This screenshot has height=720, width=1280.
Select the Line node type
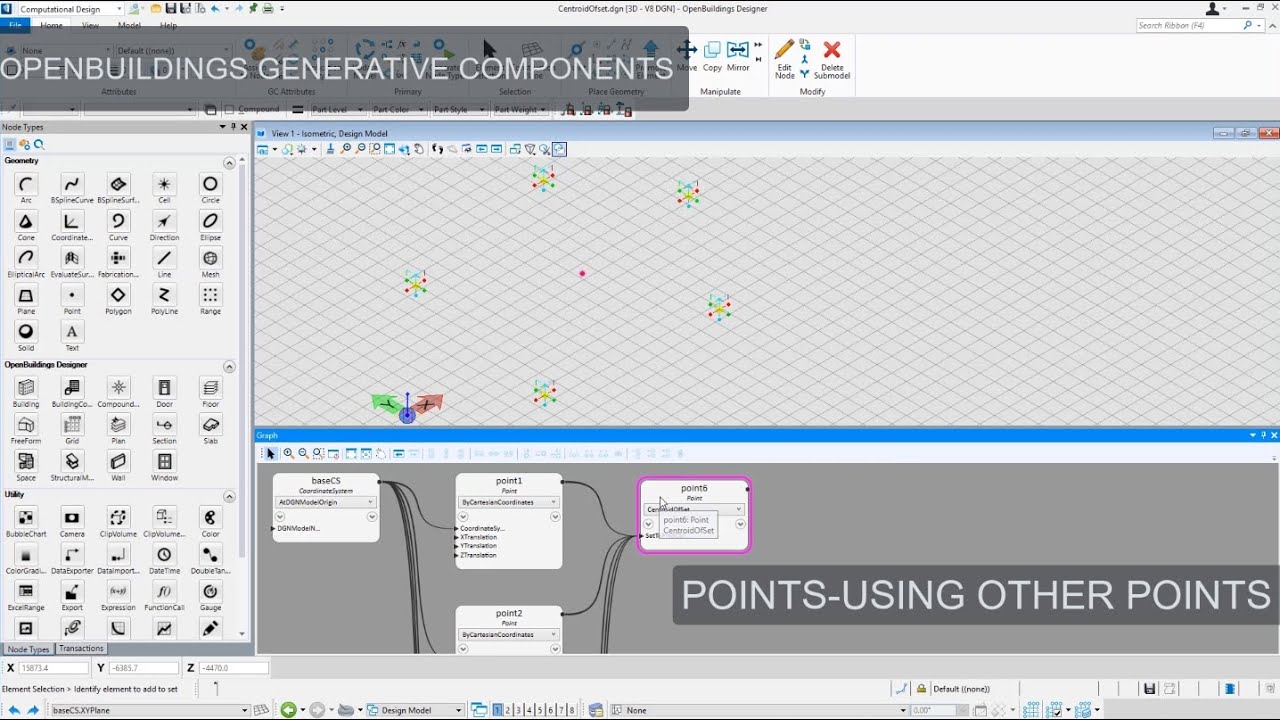point(164,262)
